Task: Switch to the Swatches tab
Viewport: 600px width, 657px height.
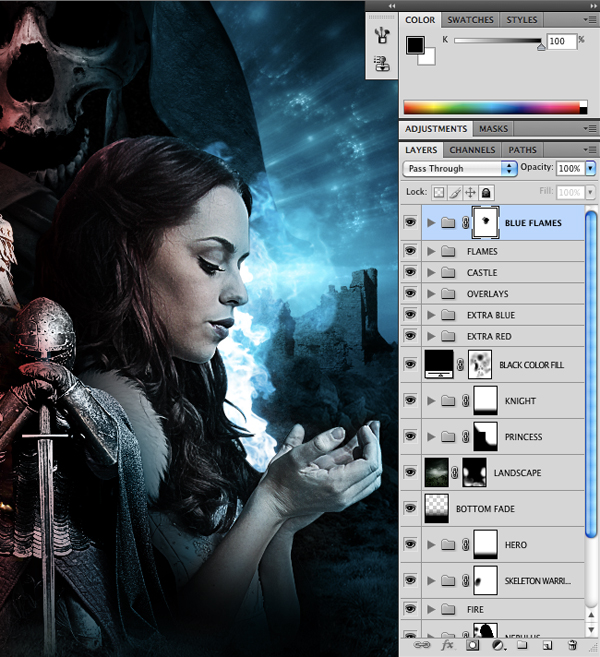Action: (469, 20)
